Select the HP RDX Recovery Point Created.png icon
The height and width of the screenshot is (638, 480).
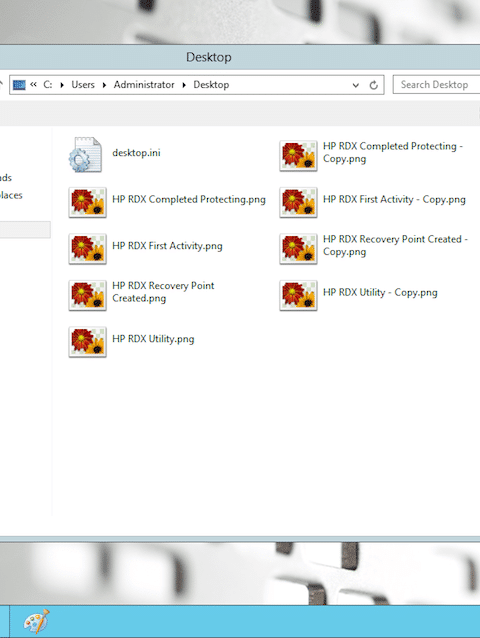[x=87, y=295]
